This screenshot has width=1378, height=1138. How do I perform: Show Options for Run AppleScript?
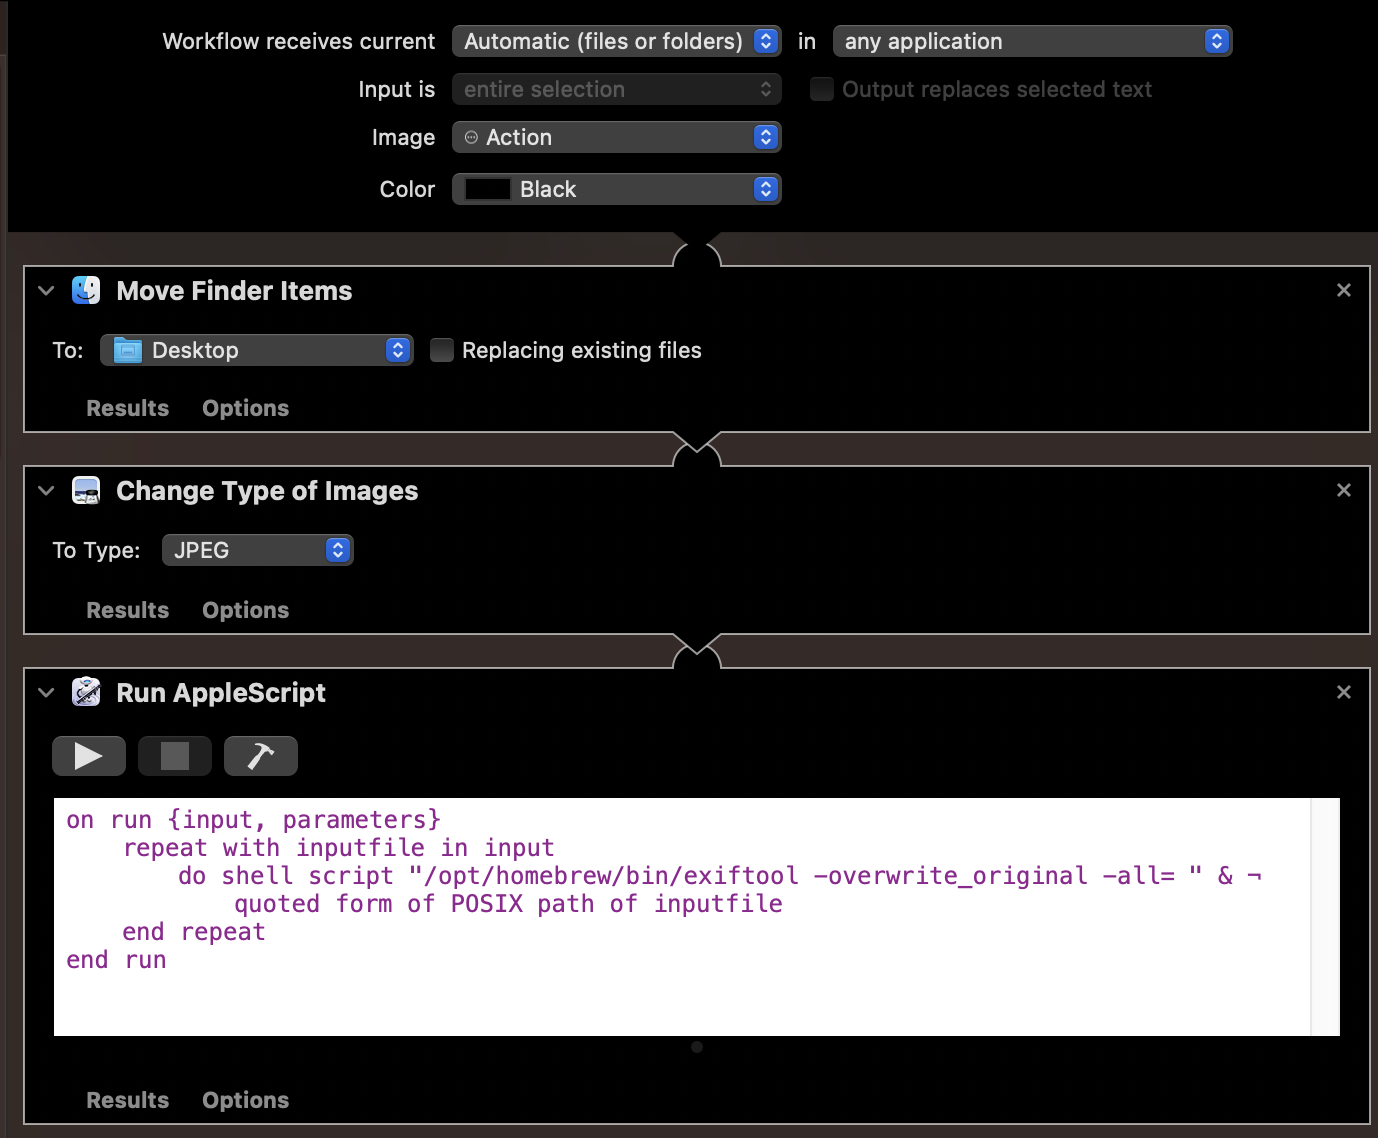coord(245,1100)
